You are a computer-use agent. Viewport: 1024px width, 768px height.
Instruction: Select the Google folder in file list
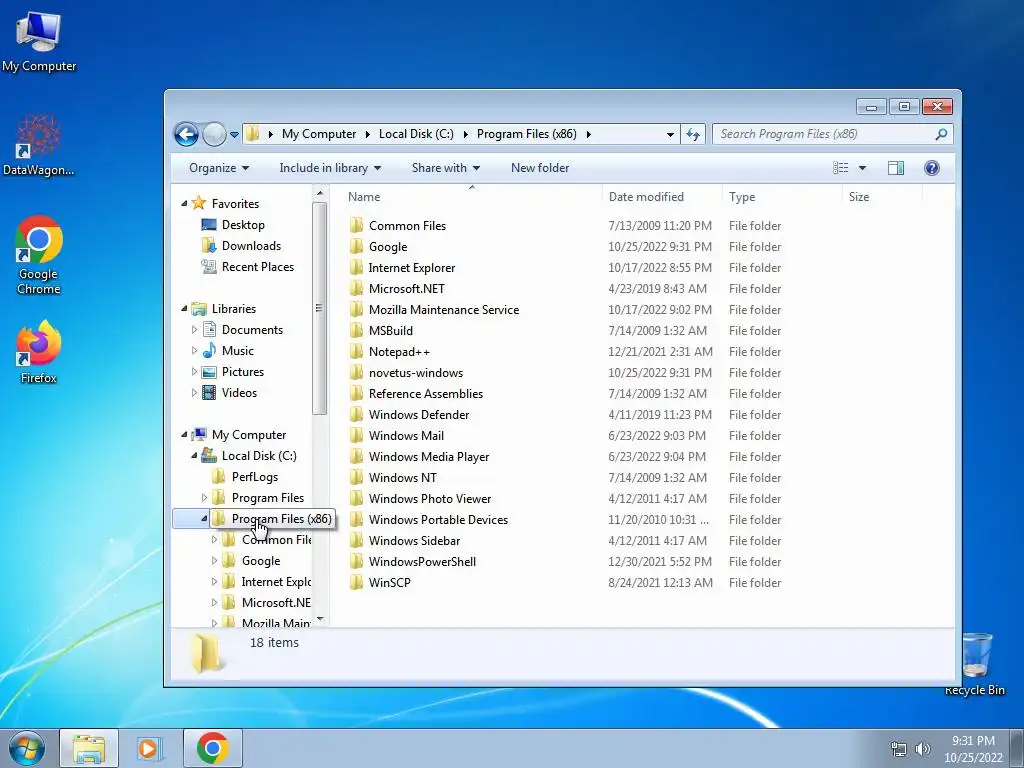click(x=388, y=247)
